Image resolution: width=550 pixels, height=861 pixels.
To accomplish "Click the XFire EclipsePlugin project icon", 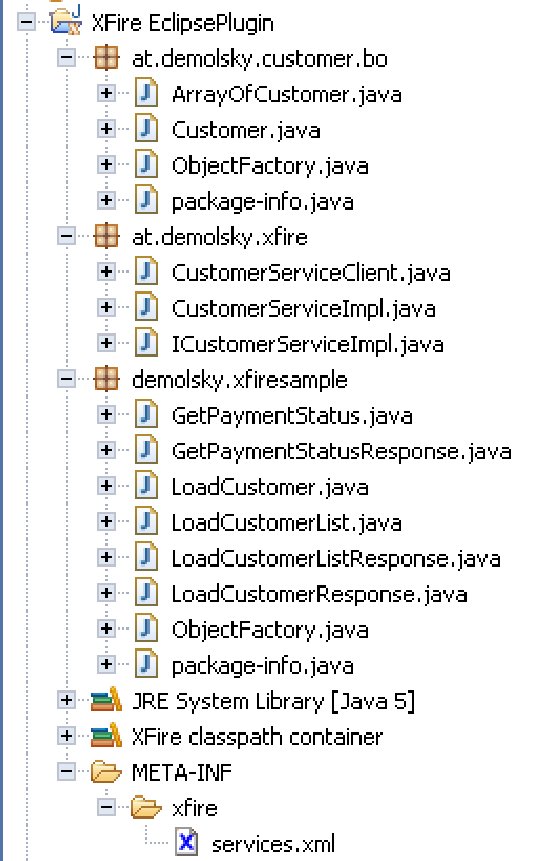I will tap(66, 22).
